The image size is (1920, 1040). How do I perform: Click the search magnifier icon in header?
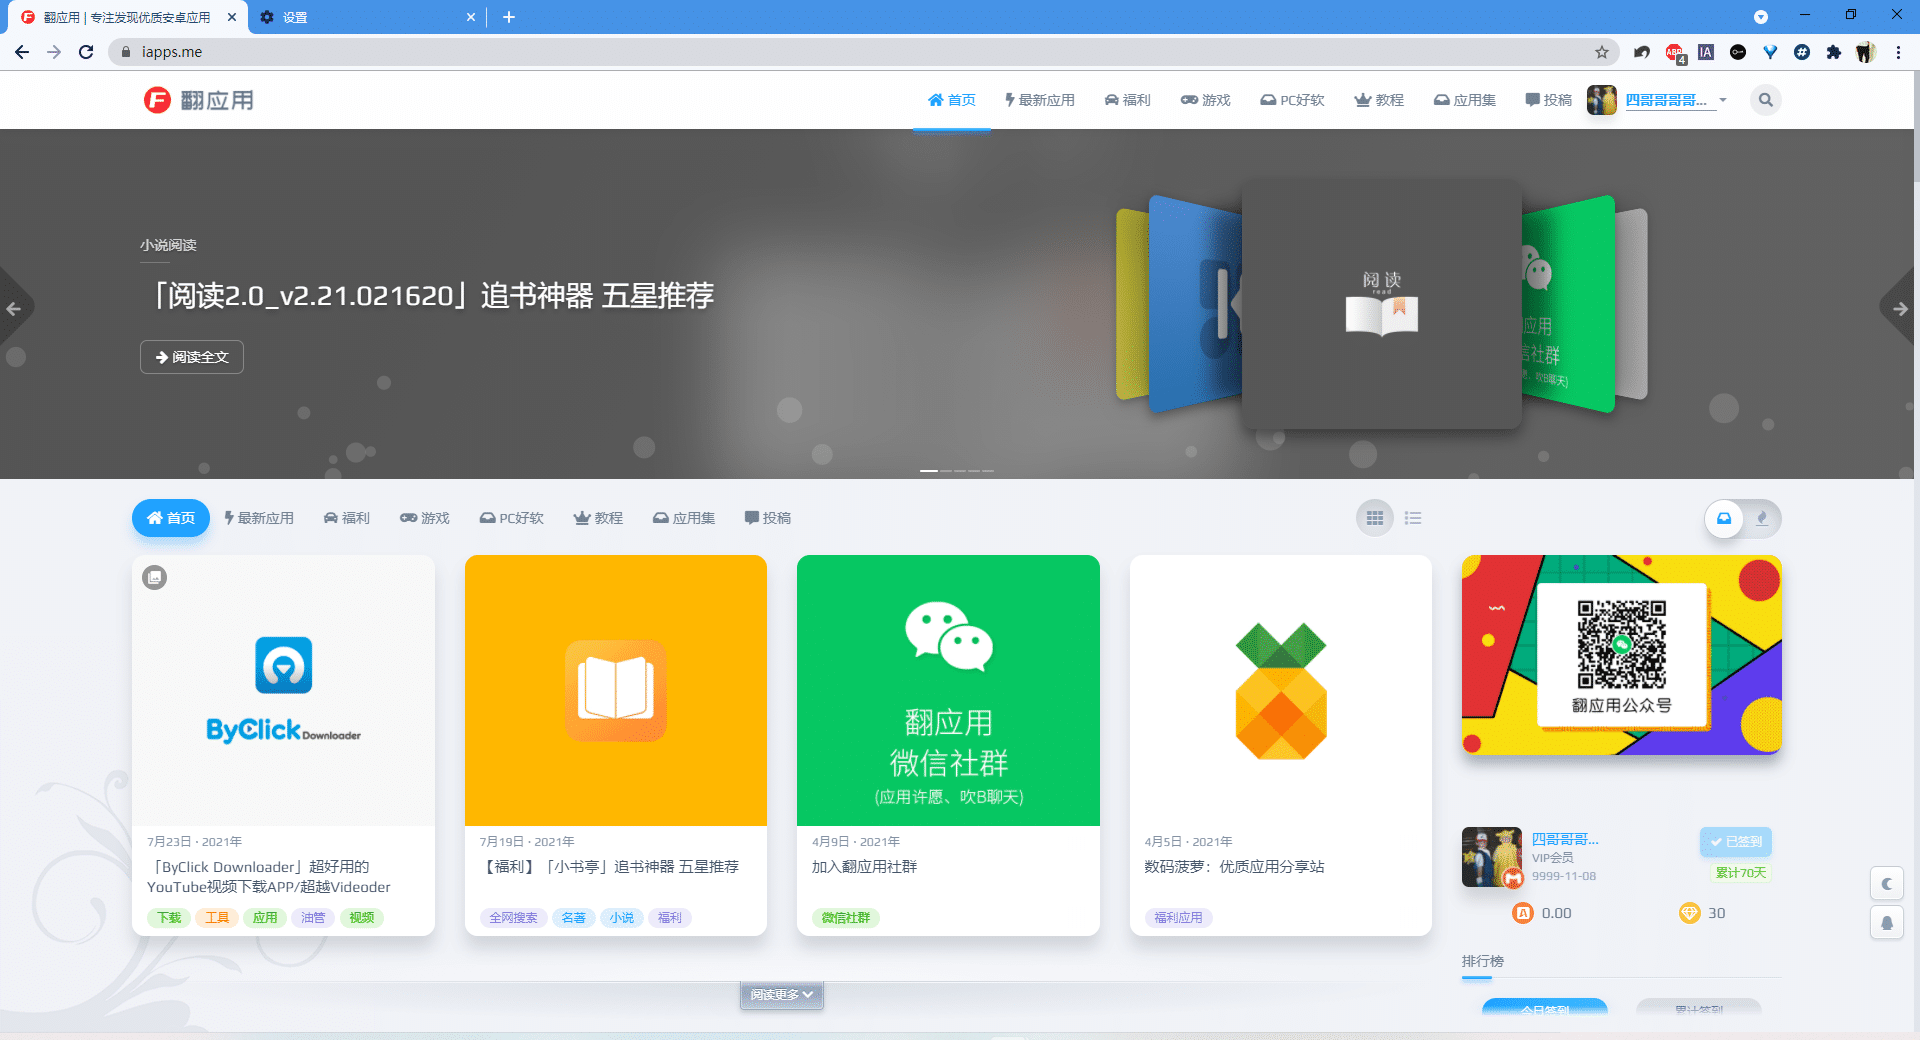click(x=1765, y=100)
